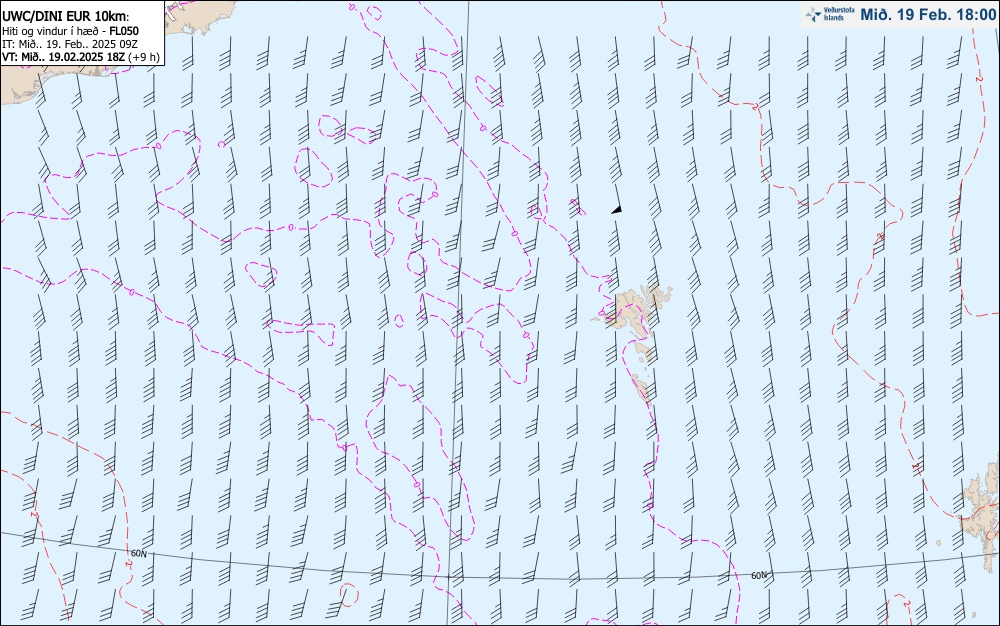Click the 'IT: Mið.. 19. Feb.. 2025 09Z' line

[70, 43]
